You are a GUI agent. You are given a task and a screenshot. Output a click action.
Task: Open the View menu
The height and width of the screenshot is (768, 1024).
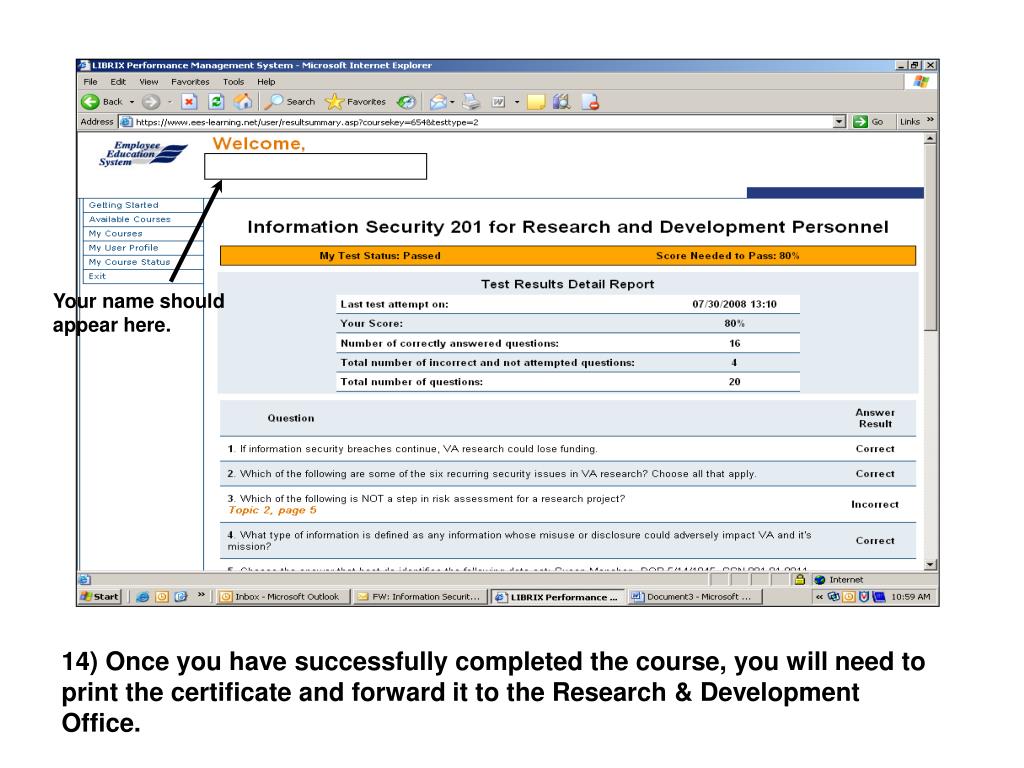[149, 82]
